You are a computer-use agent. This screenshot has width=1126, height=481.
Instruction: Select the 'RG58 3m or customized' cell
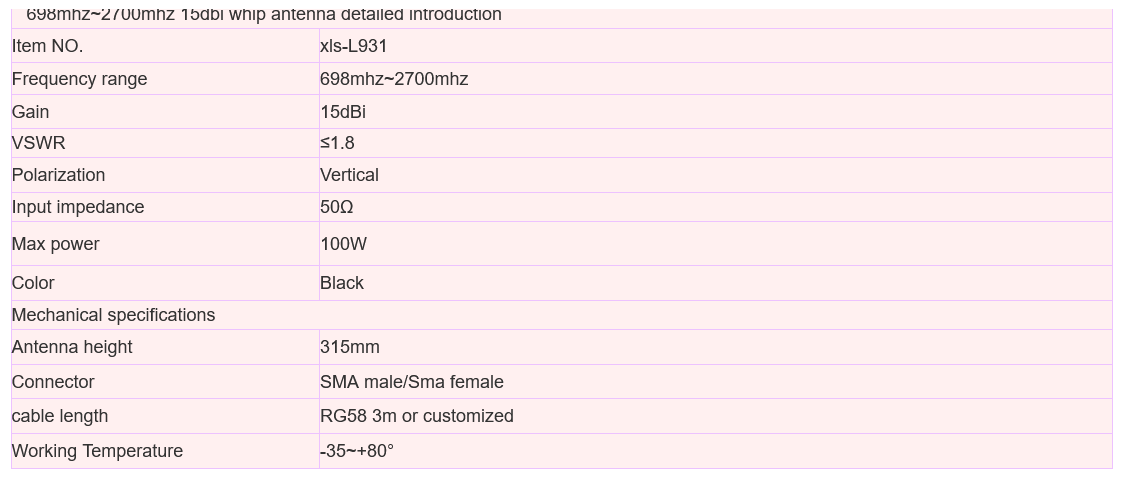[x=715, y=416]
